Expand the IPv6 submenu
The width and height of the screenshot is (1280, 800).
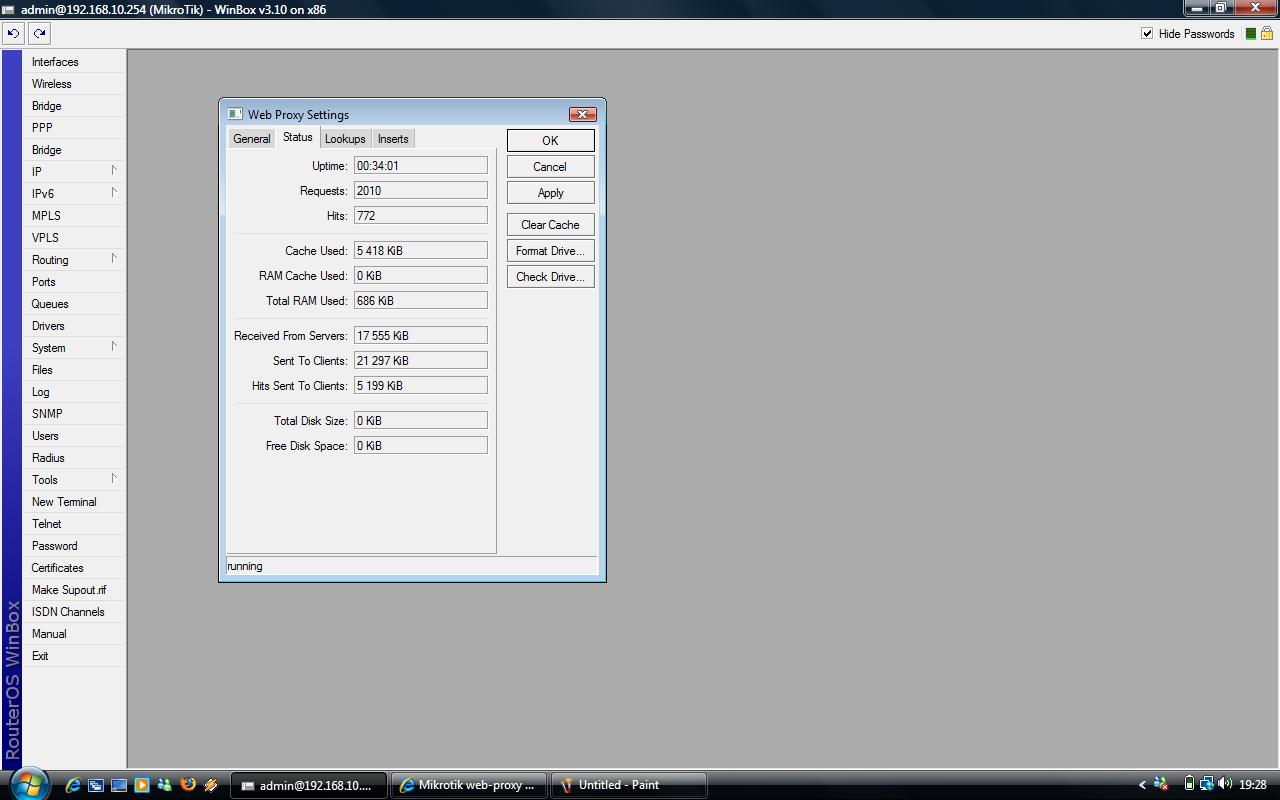click(74, 194)
